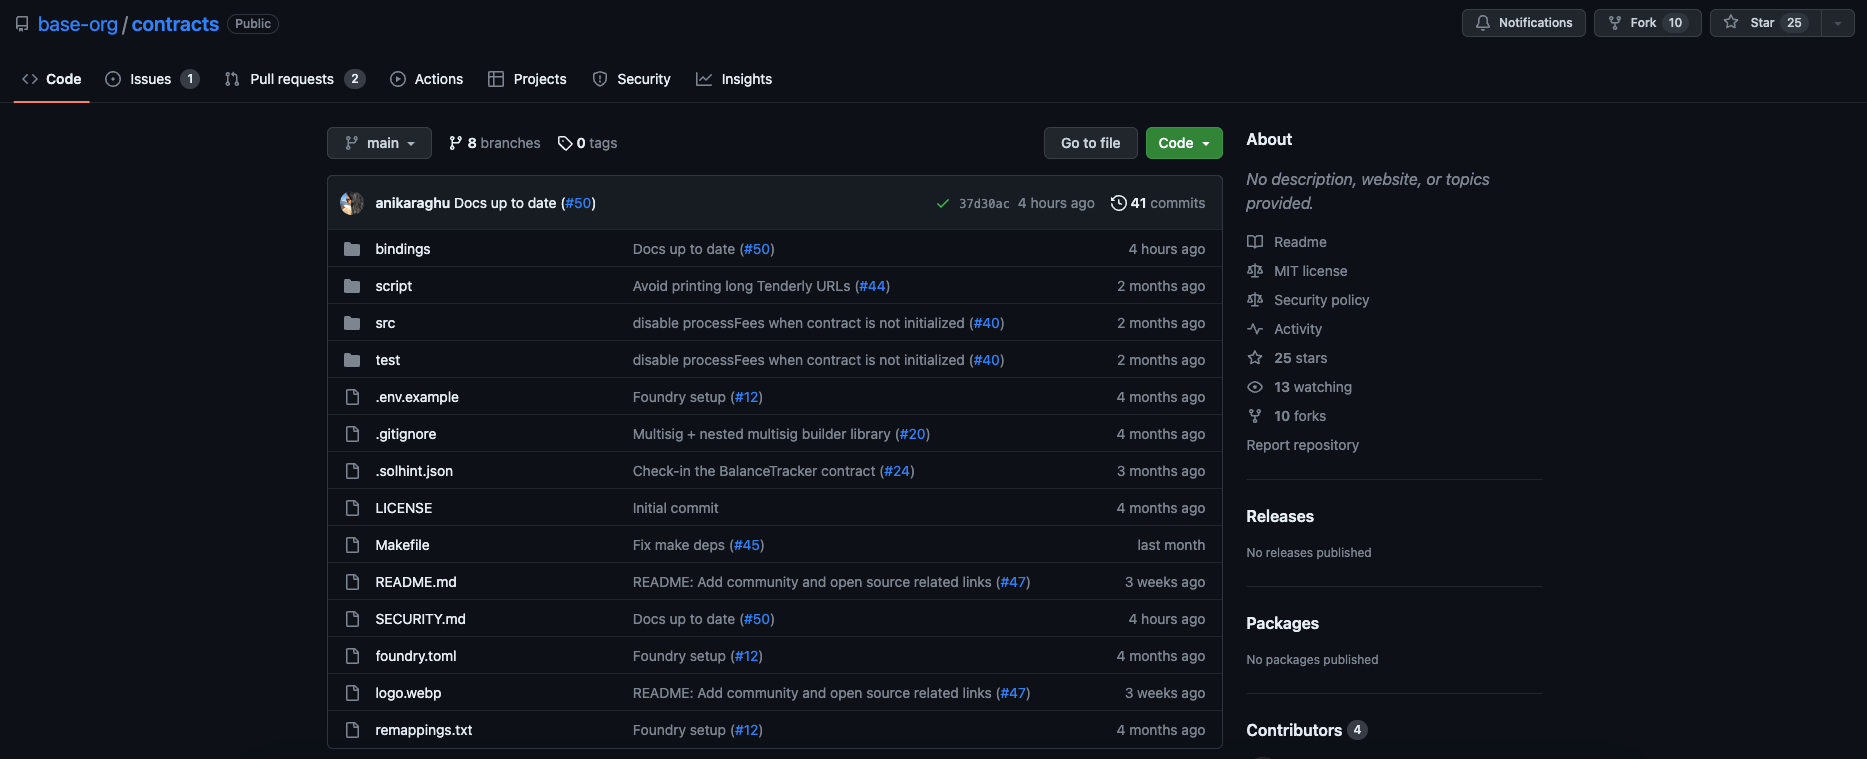Click the Go to file button
This screenshot has width=1867, height=759.
(1091, 143)
